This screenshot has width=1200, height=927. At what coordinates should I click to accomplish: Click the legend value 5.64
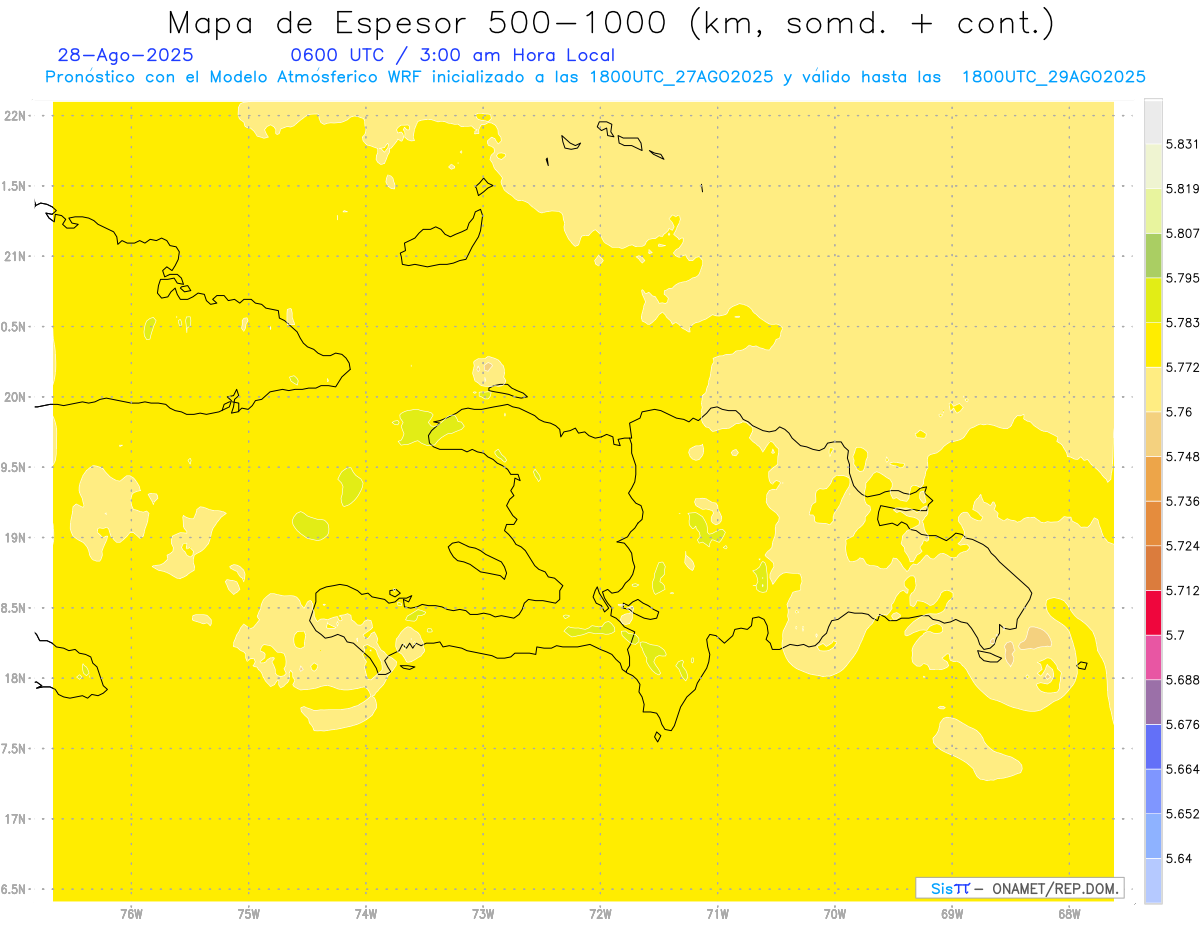[1179, 858]
